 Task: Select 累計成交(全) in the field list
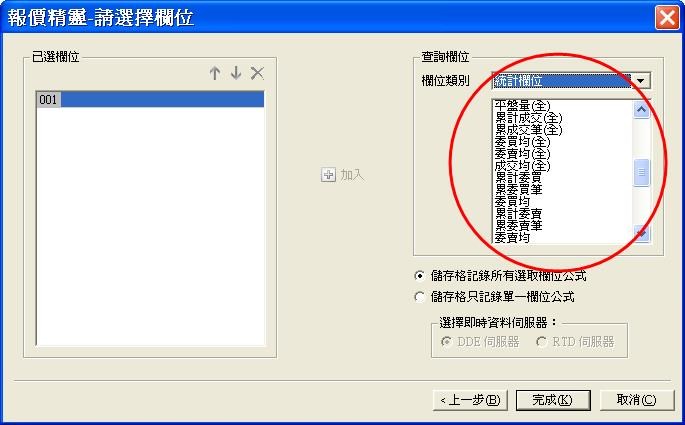pos(528,117)
